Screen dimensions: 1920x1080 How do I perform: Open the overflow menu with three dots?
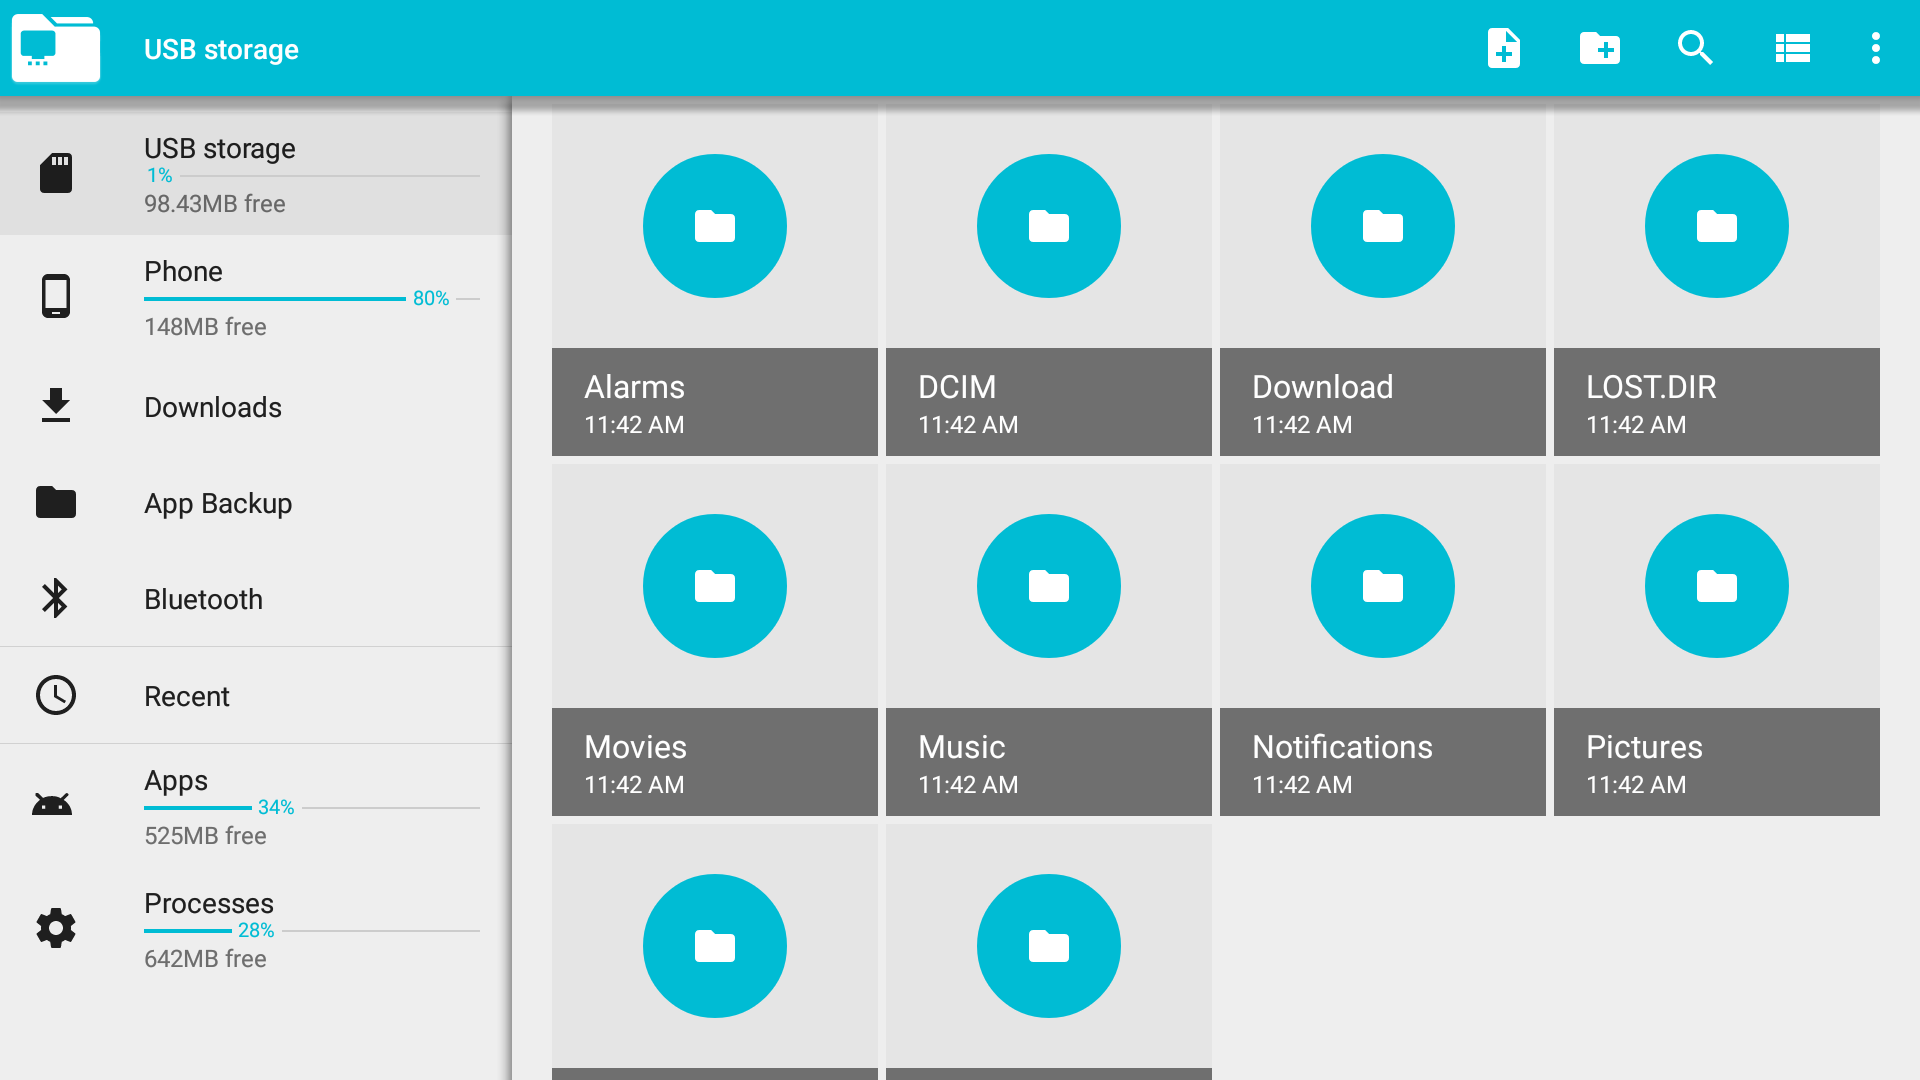(1876, 48)
